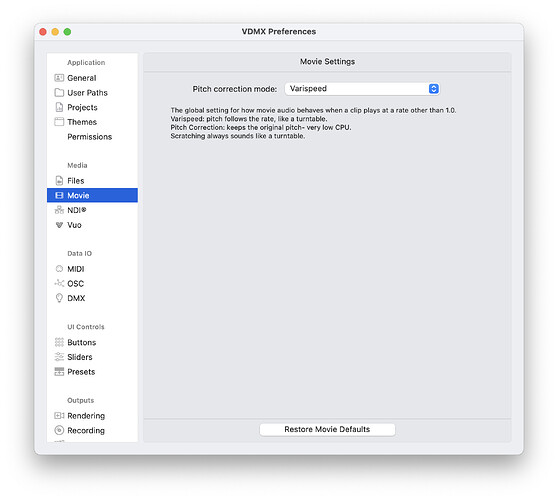The image size is (558, 500).
Task: Click the Themes window icon
Action: tap(59, 122)
